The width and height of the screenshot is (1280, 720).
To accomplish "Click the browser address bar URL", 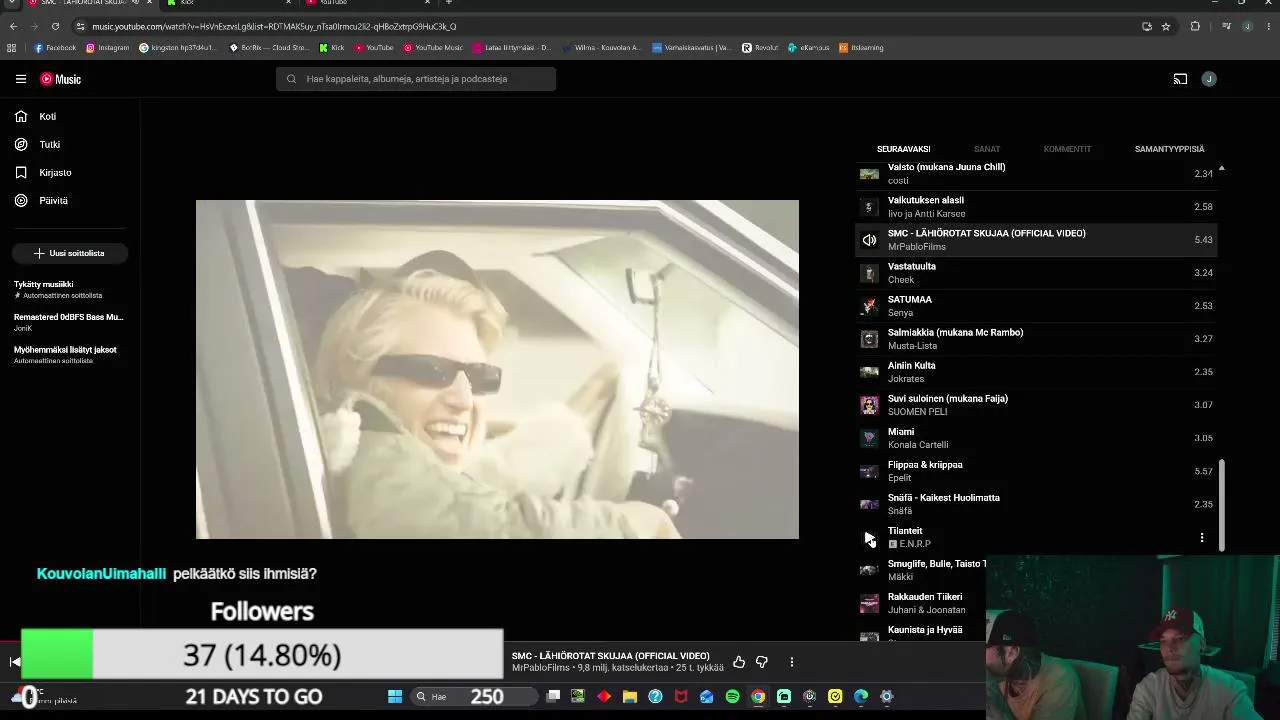I will (274, 26).
